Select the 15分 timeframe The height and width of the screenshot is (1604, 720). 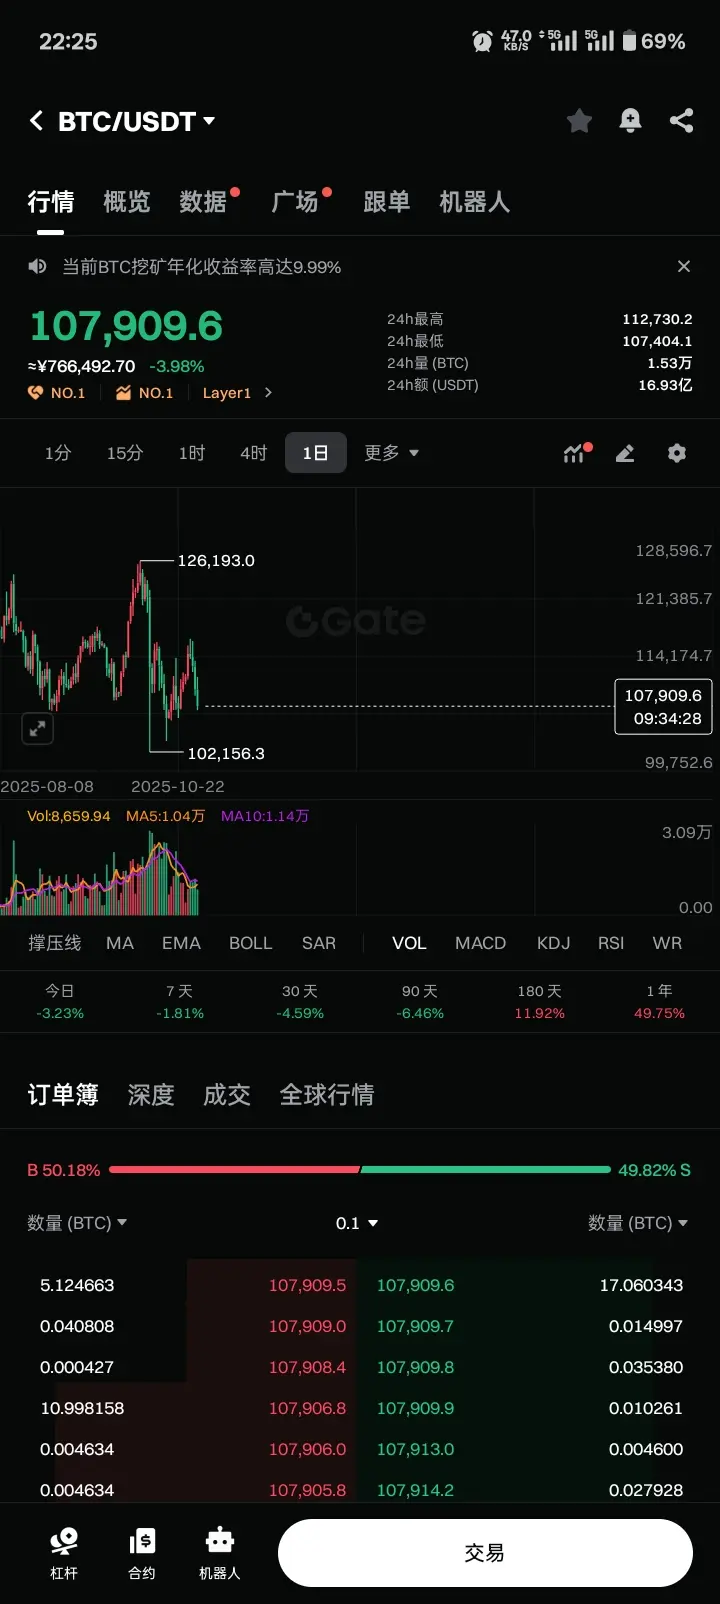125,453
